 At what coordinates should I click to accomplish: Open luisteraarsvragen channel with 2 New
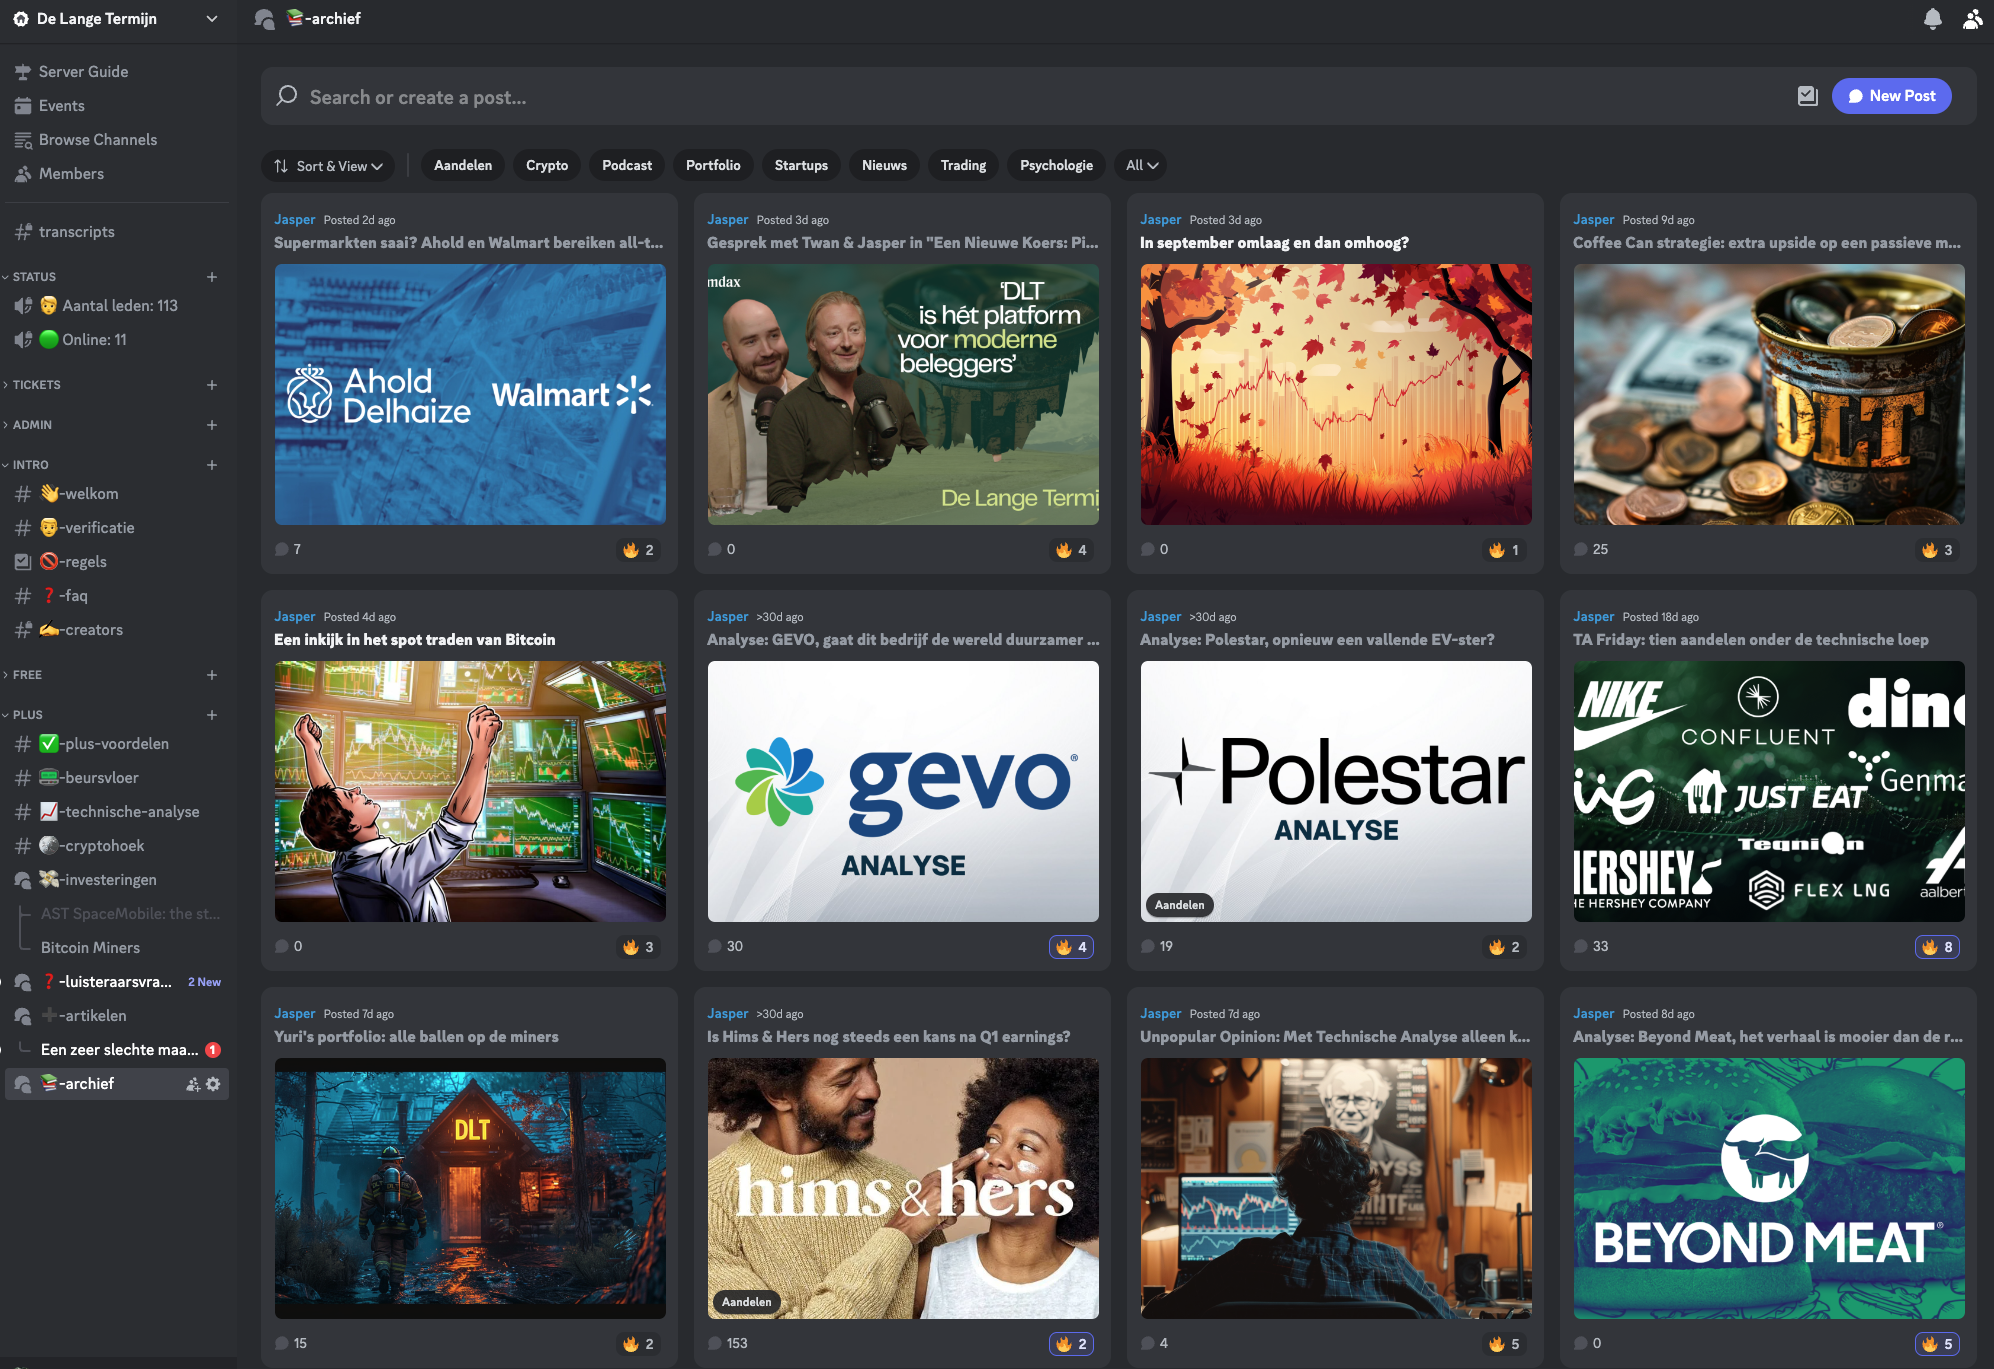pyautogui.click(x=117, y=982)
